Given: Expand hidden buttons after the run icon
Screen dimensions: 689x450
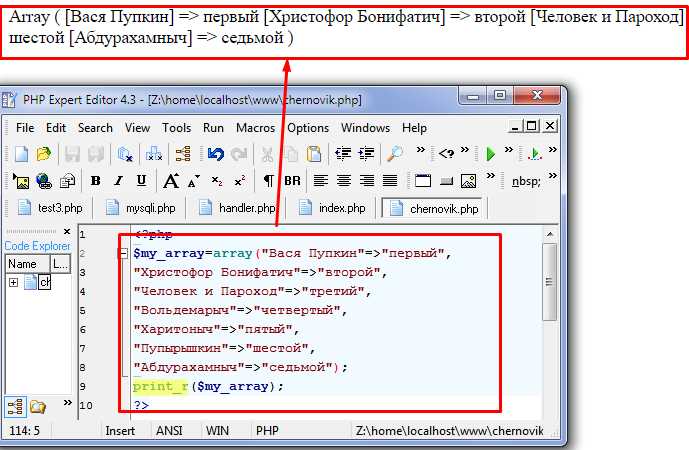Looking at the screenshot, I should coord(508,150).
